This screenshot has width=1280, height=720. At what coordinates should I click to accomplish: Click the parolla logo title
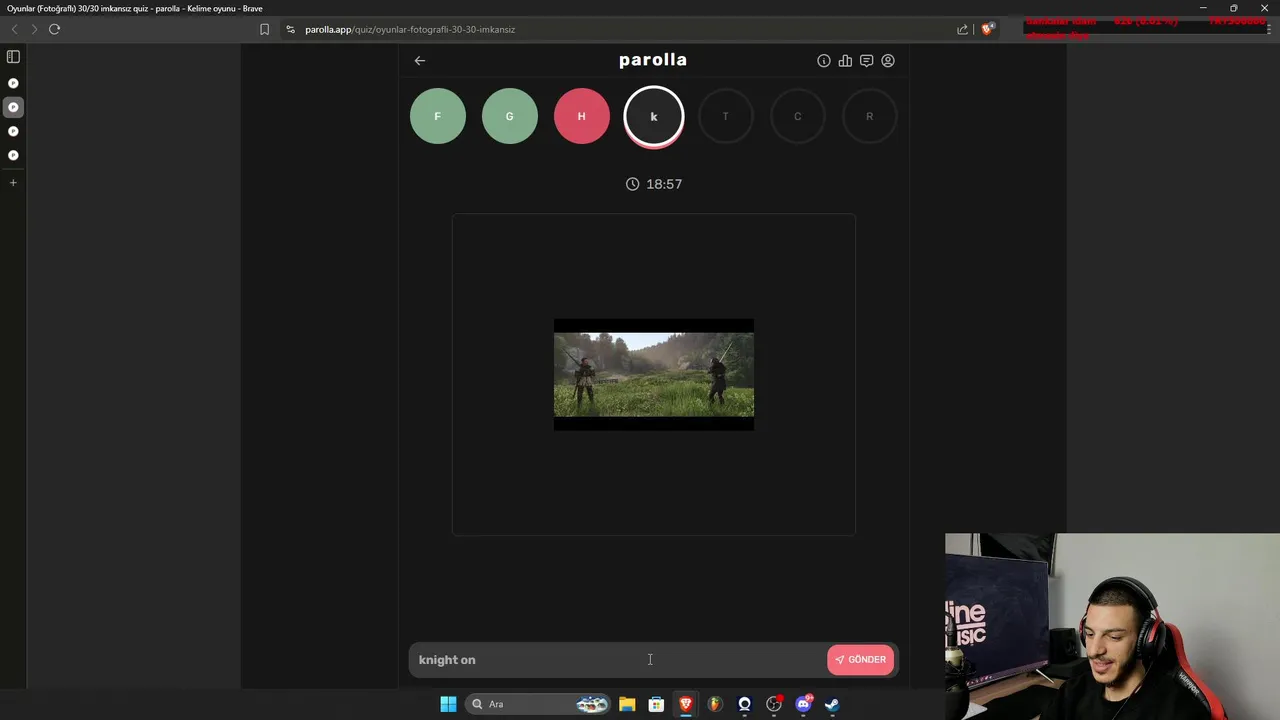653,60
